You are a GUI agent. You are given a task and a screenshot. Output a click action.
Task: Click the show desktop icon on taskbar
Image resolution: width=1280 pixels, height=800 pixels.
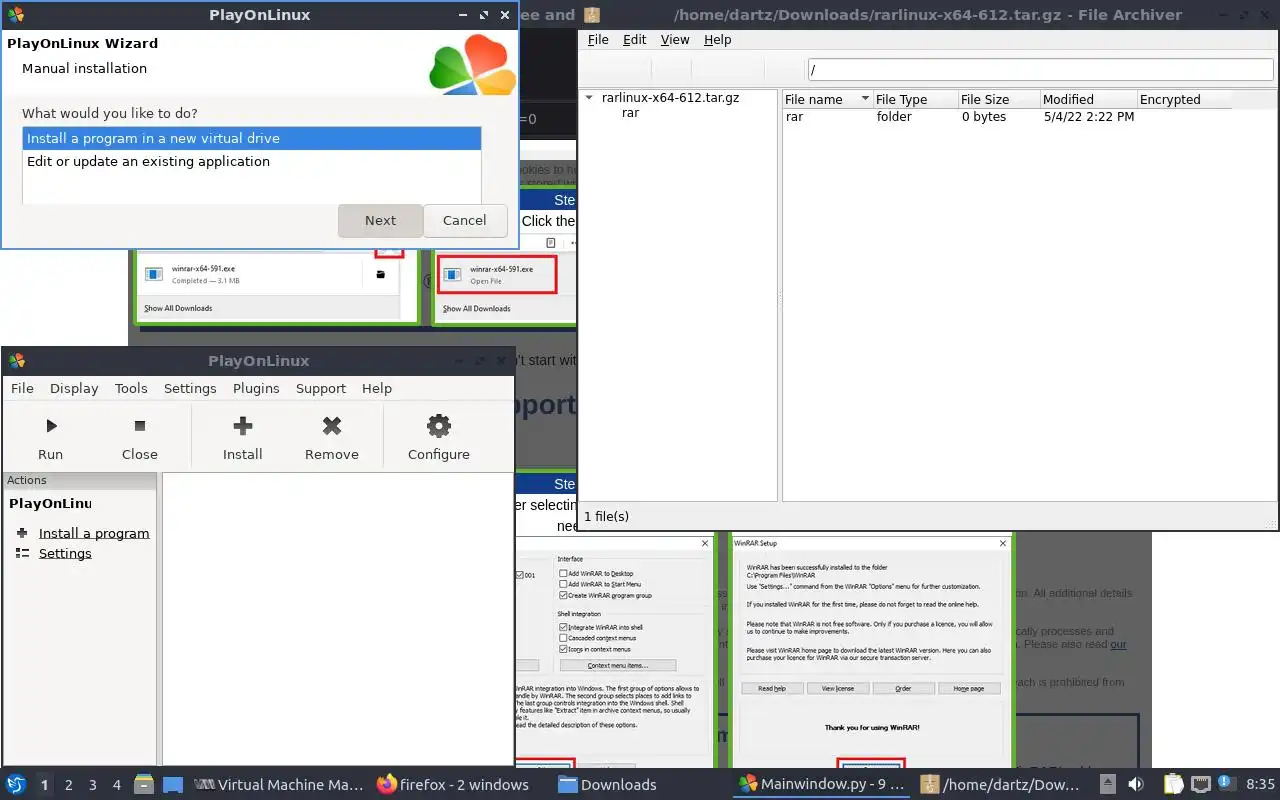[173, 784]
